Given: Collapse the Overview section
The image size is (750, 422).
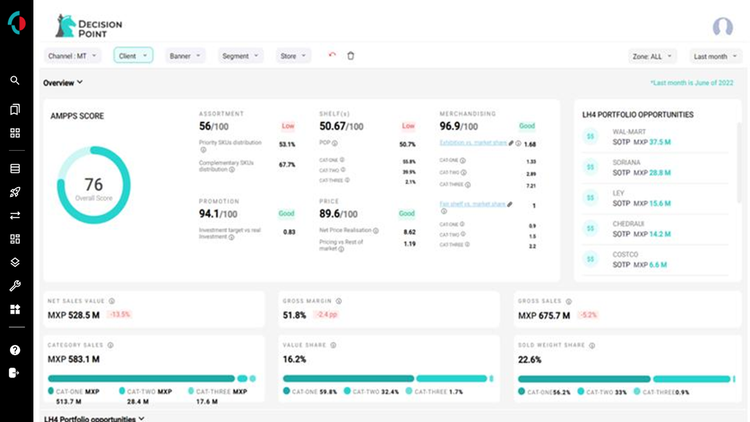Looking at the screenshot, I should point(63,83).
